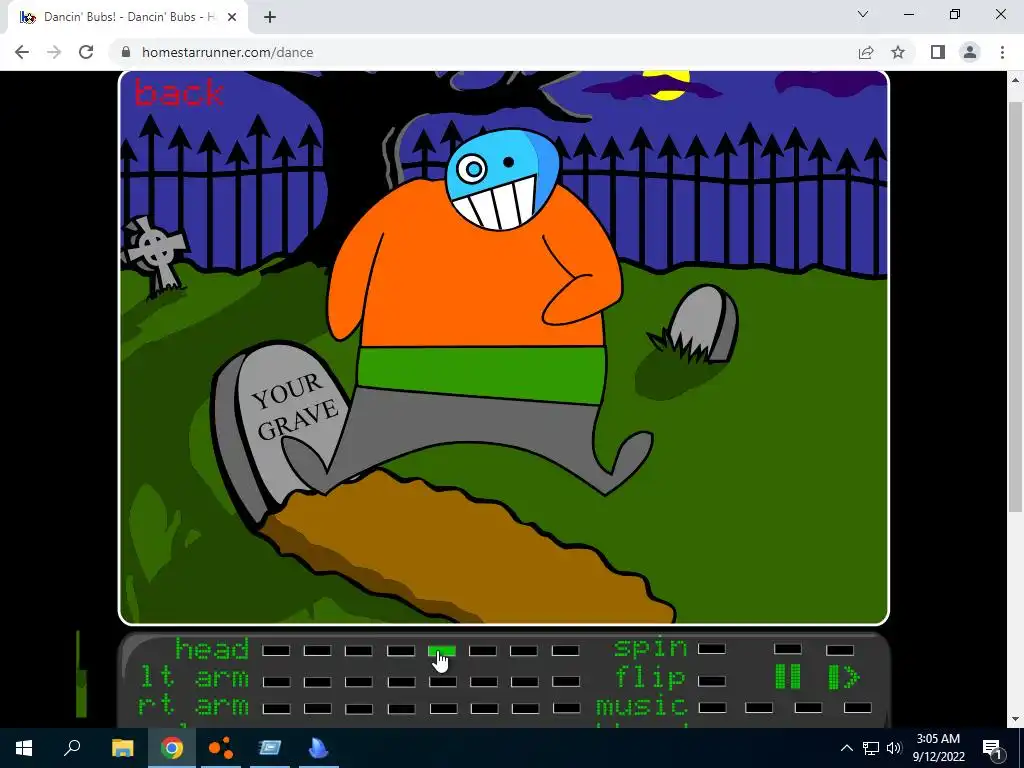
Task: Toggle the sixth lt arm button
Action: pyautogui.click(x=483, y=682)
